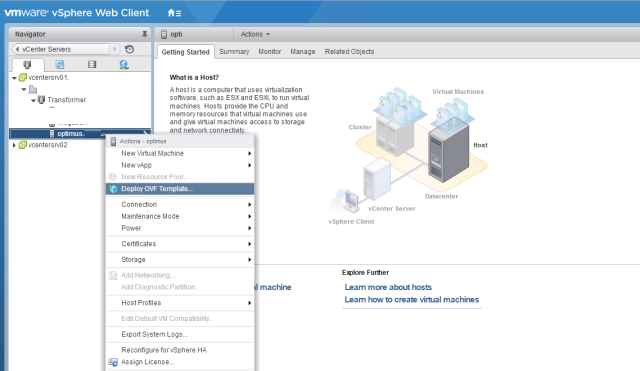Collapse the datacenter folder node

tap(24, 89)
